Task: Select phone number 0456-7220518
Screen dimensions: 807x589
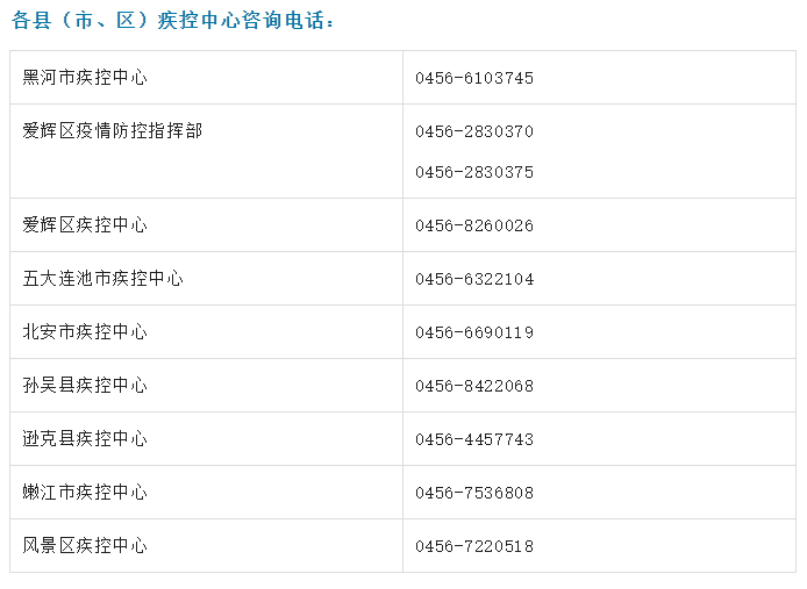Action: click(474, 547)
